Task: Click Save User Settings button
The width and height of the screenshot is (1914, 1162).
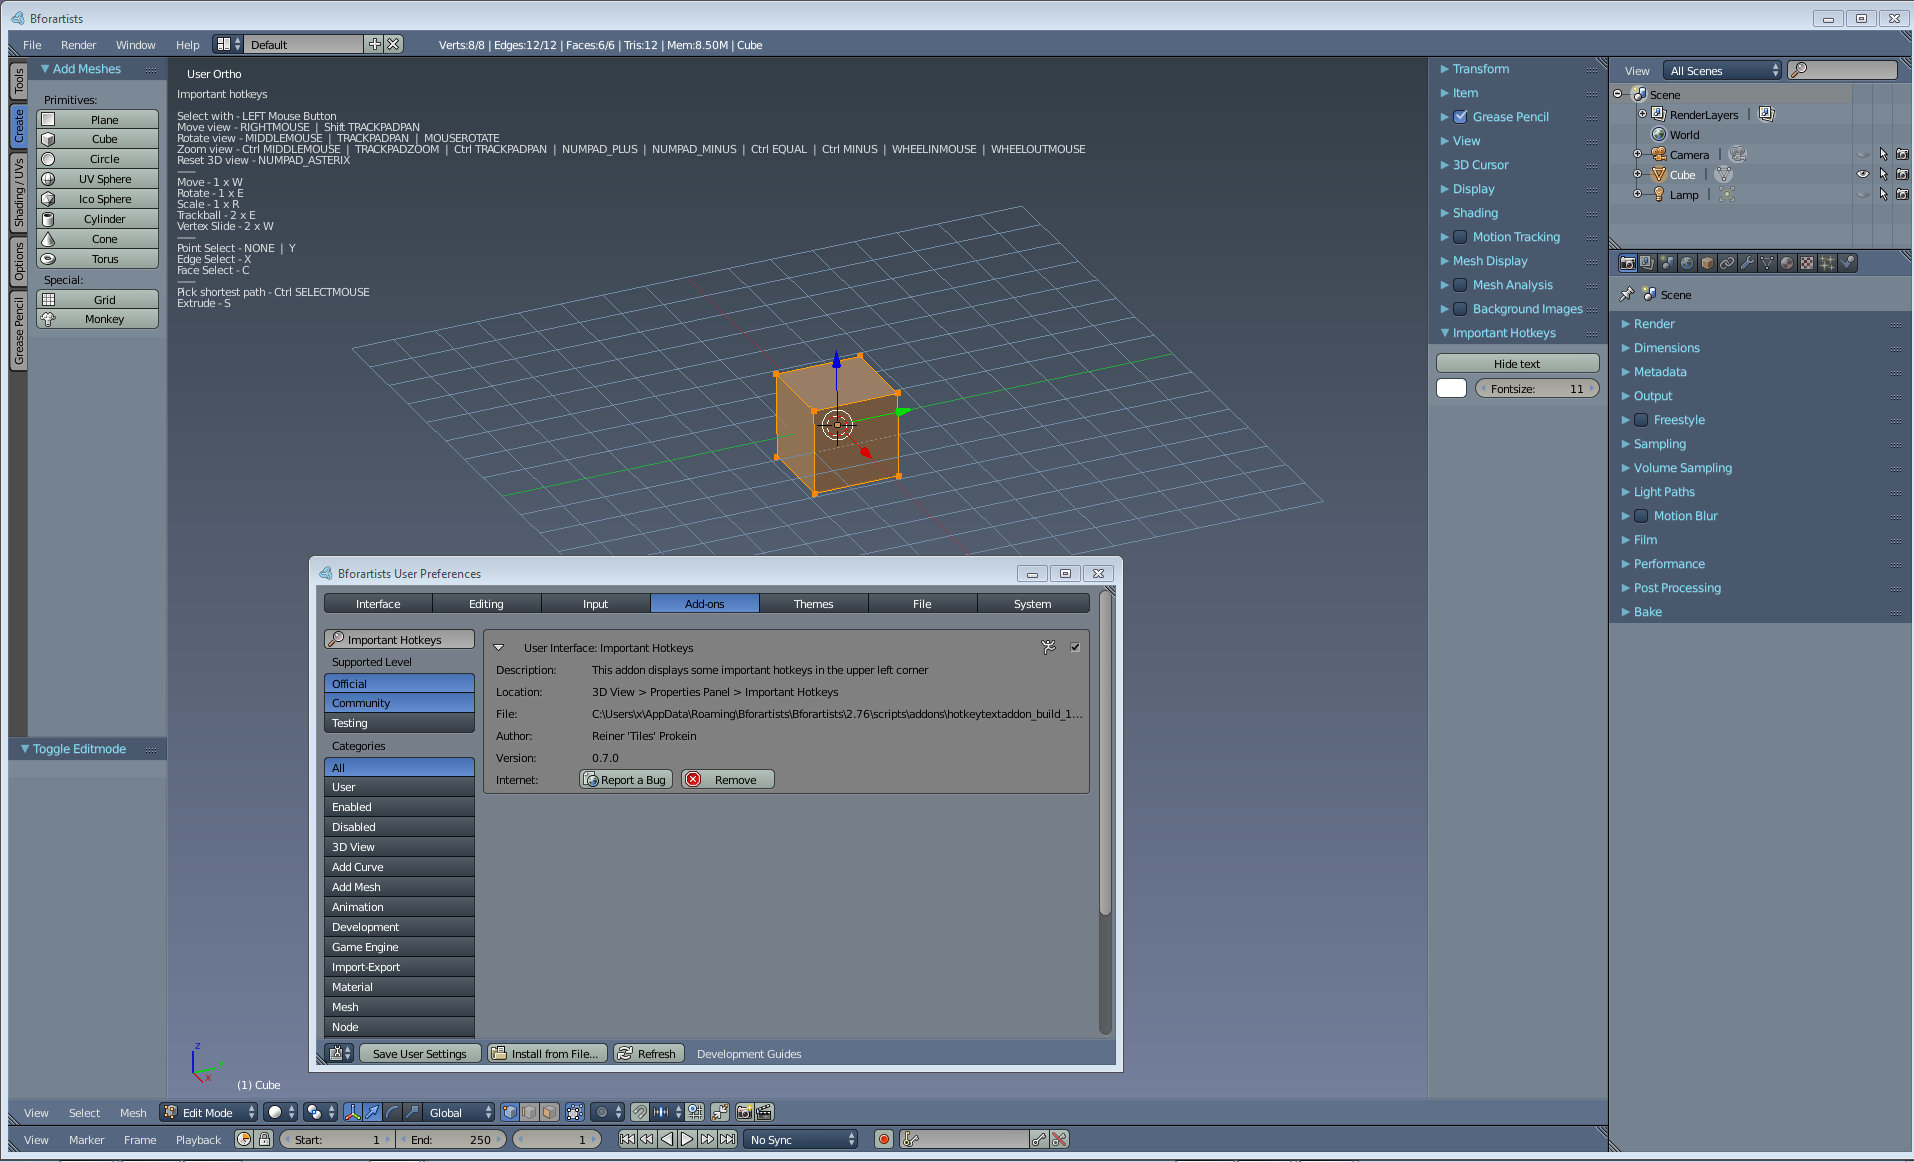Action: [419, 1054]
